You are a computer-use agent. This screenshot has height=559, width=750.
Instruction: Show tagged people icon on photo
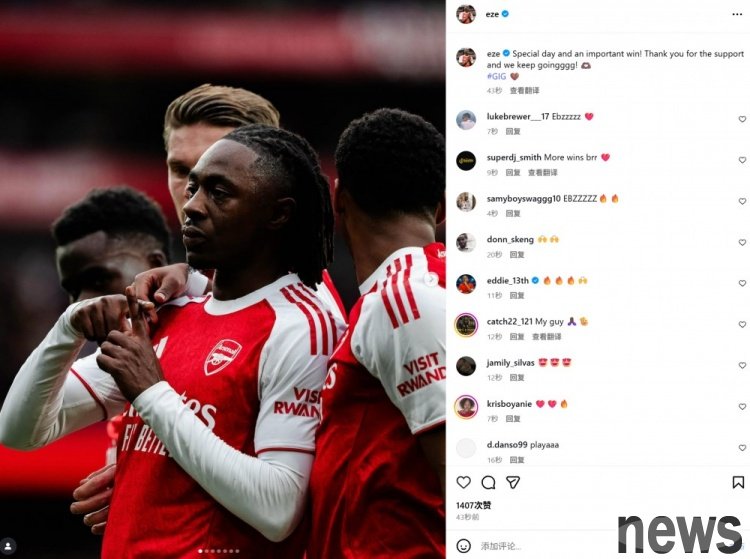[8, 546]
